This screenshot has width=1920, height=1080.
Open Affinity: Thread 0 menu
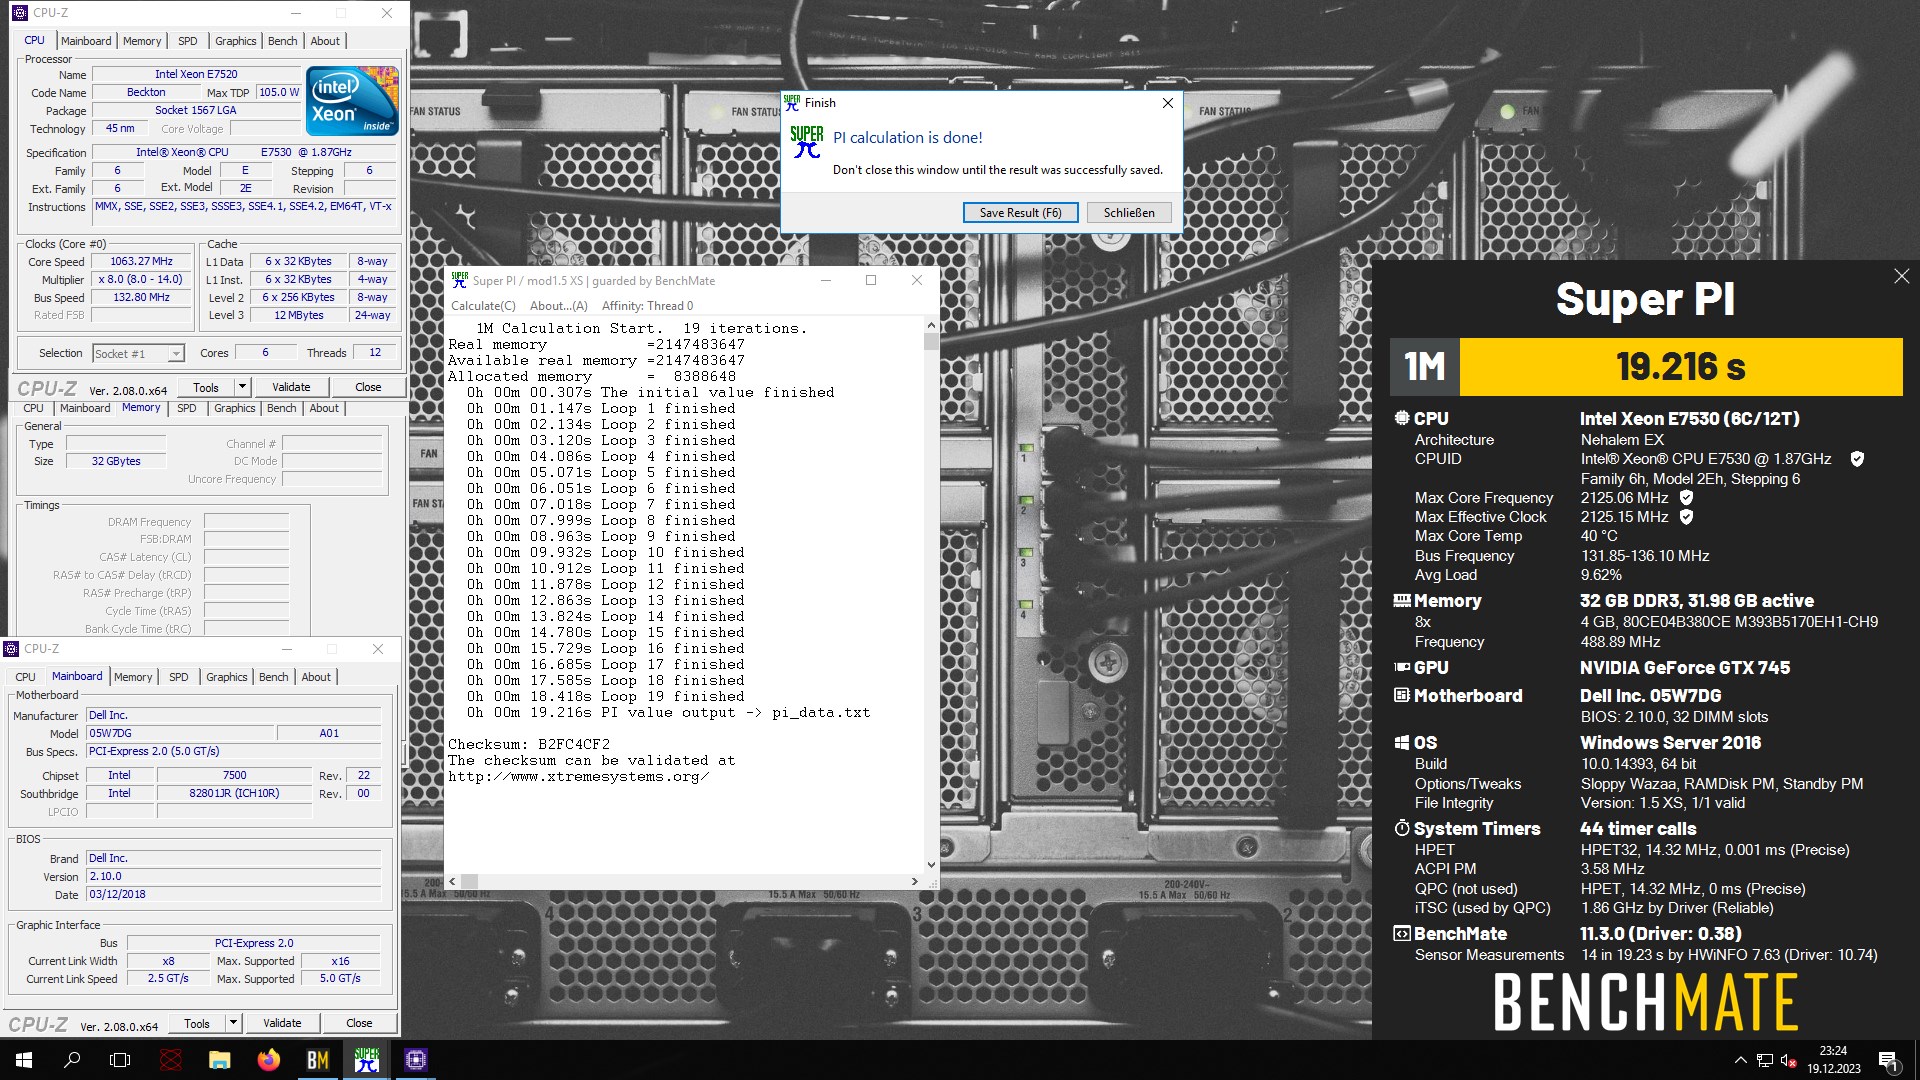click(x=647, y=306)
